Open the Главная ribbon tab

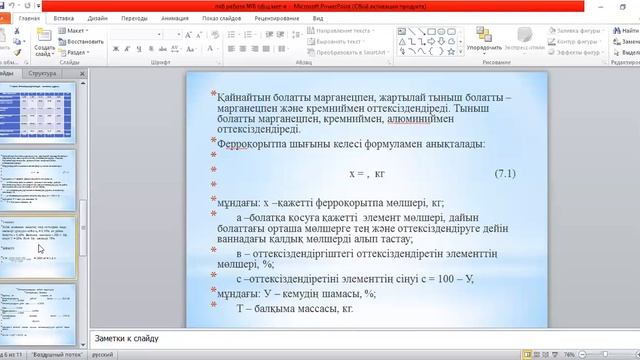click(x=29, y=18)
